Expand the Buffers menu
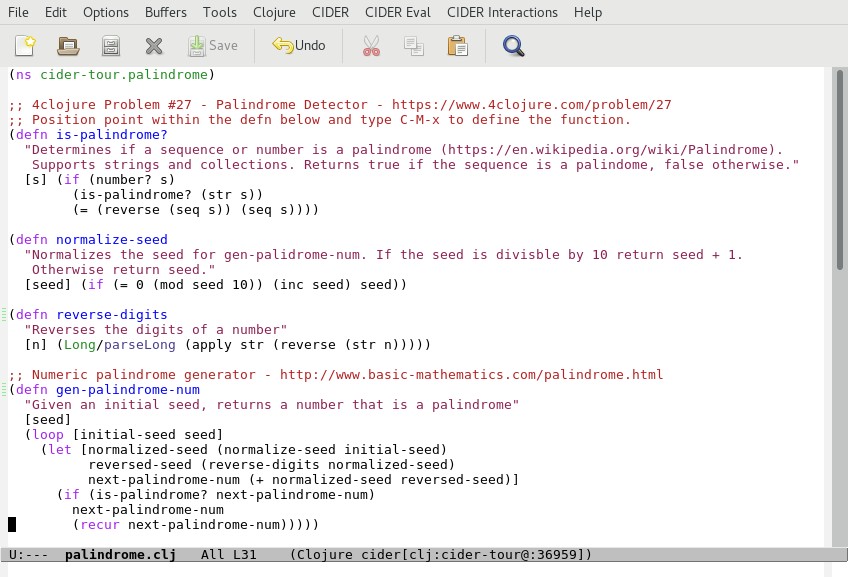848x577 pixels. point(166,12)
